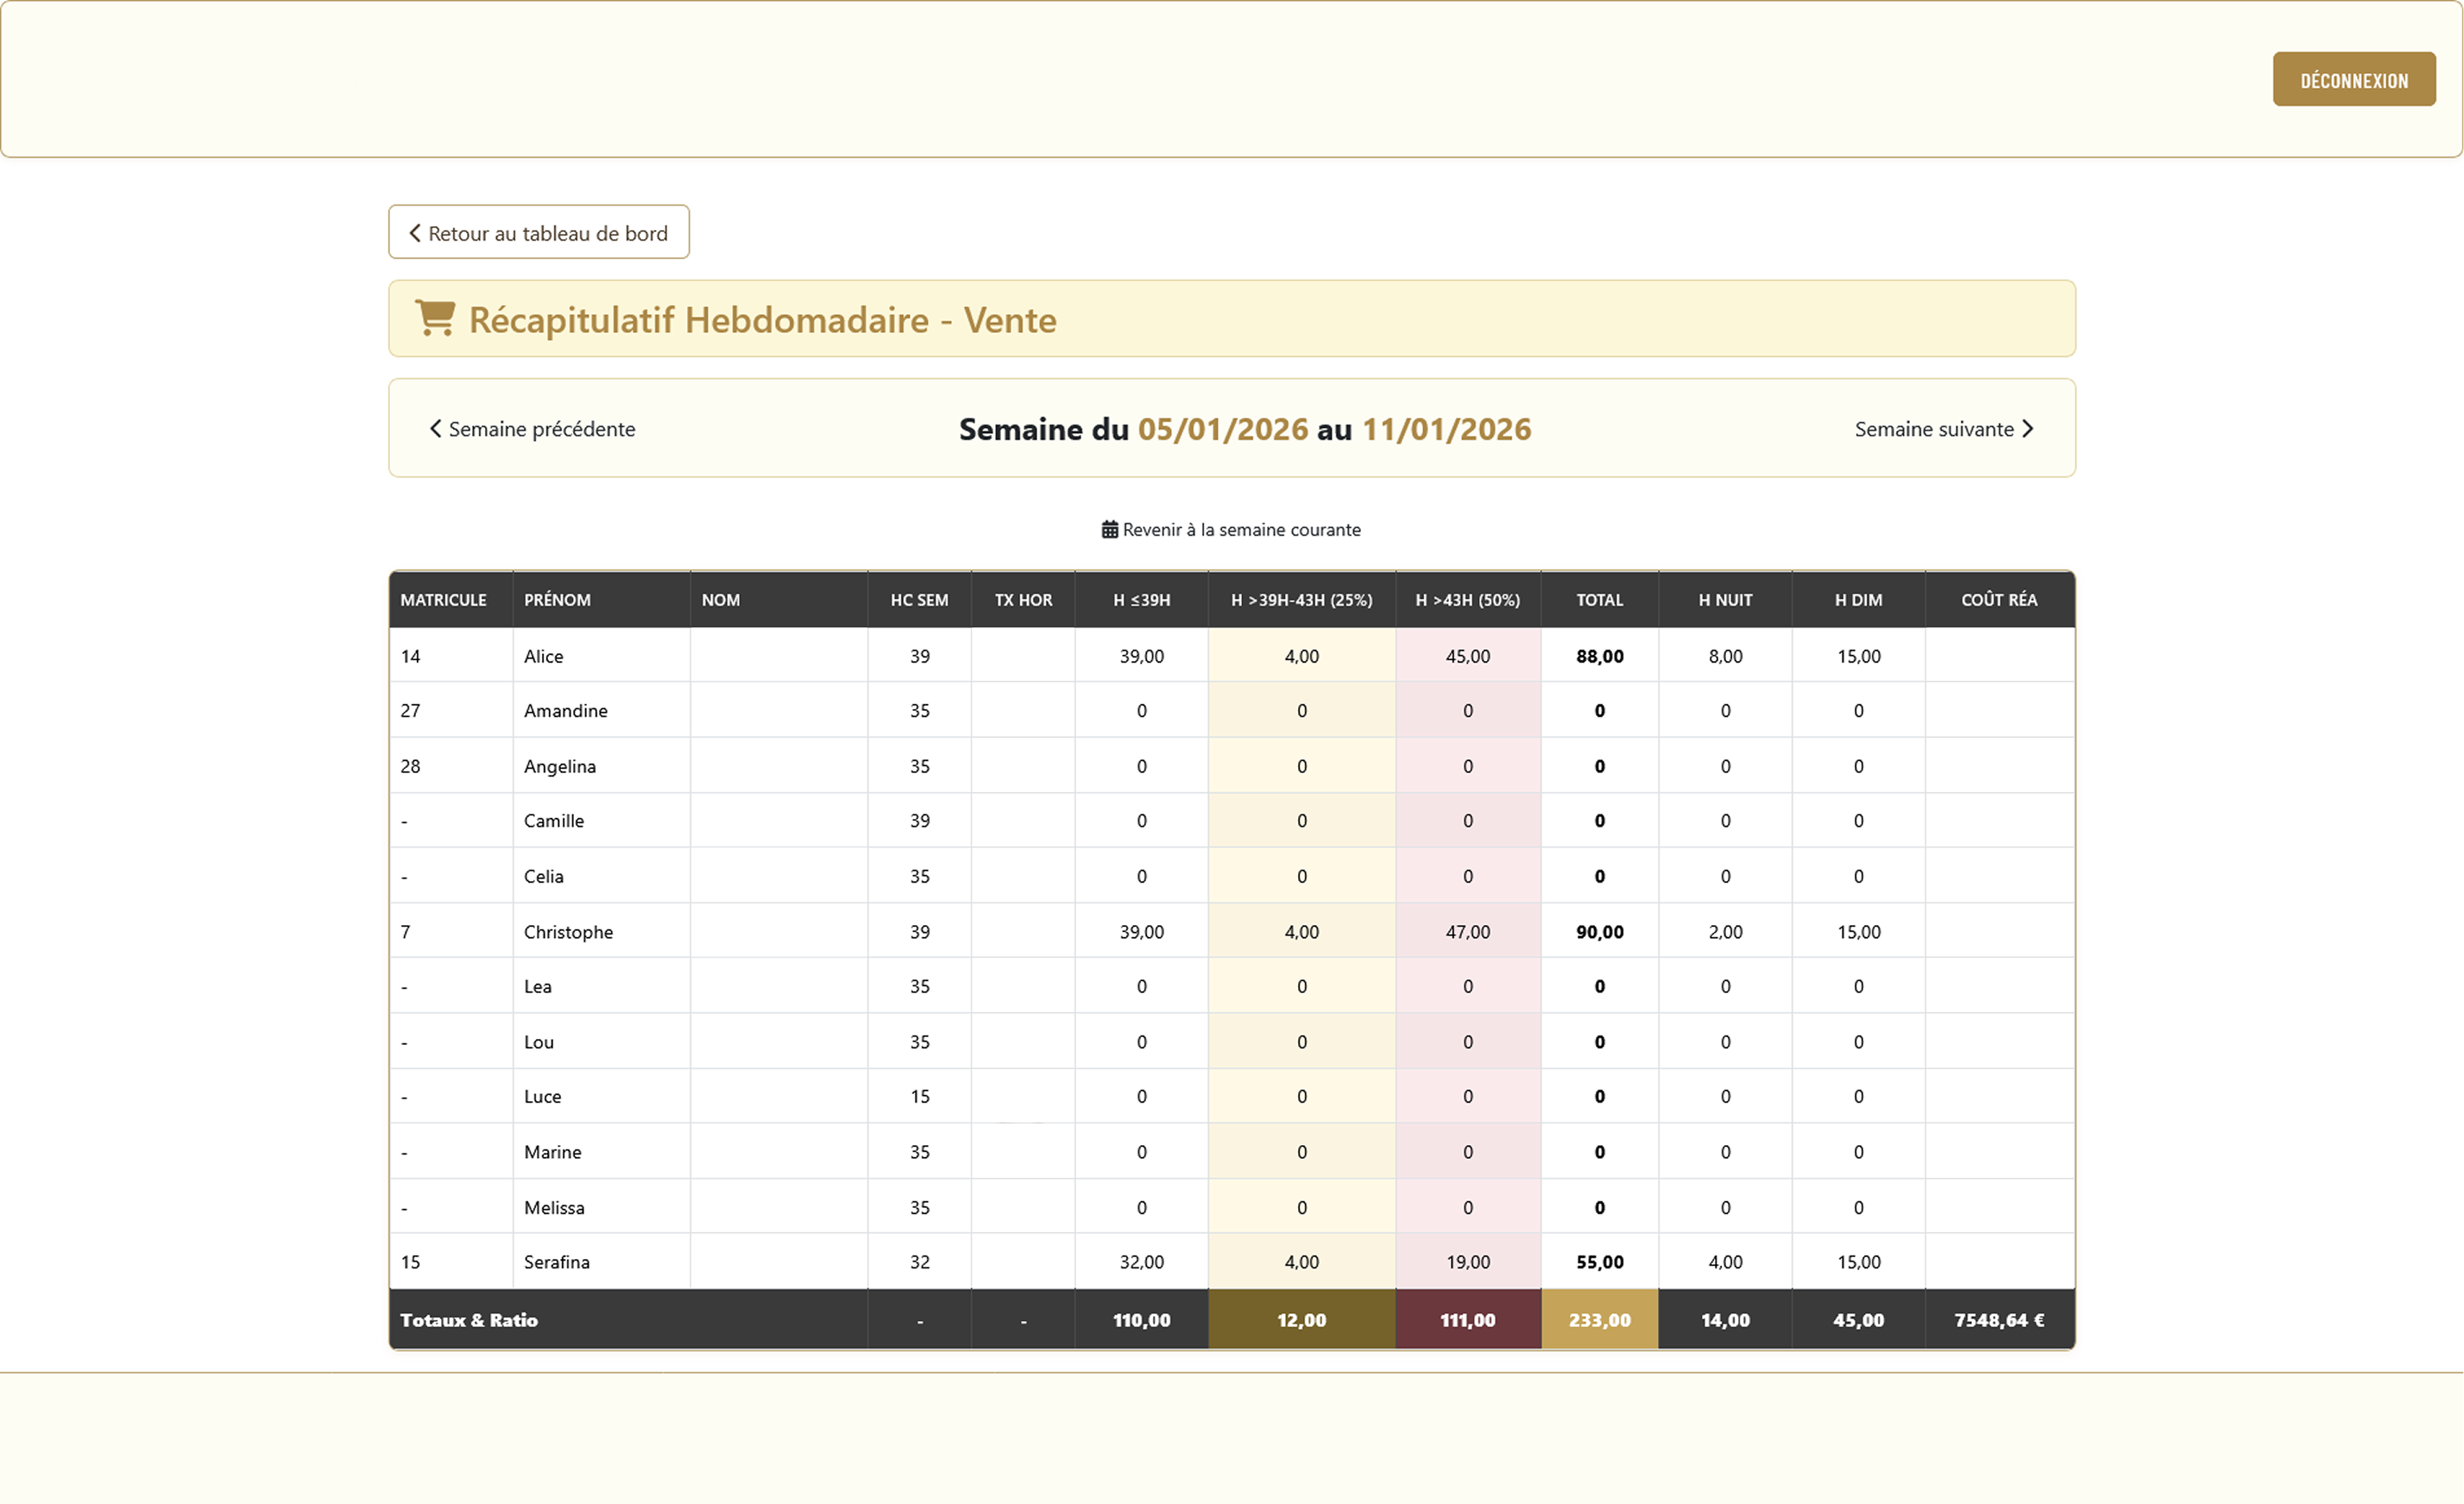The image size is (2464, 1504).
Task: Click Luce's HC SEM value 15
Action: (x=919, y=1096)
